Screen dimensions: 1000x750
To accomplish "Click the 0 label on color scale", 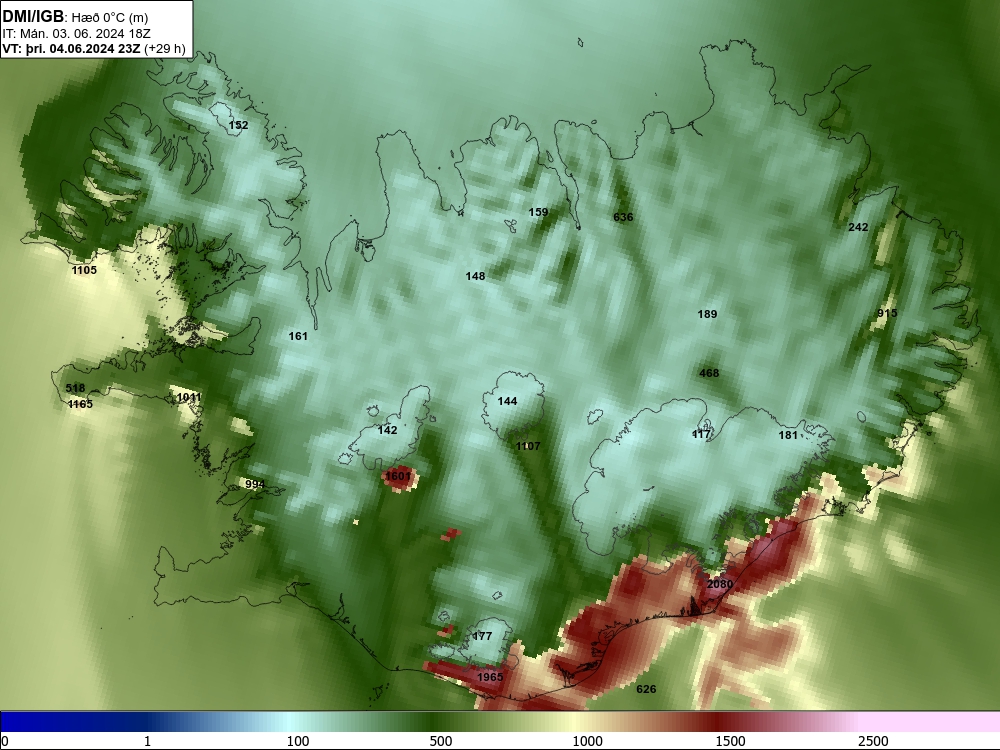I will [x=5, y=741].
